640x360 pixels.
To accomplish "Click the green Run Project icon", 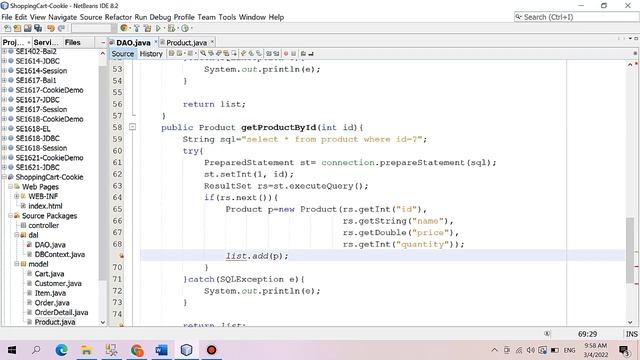I will tap(158, 28).
